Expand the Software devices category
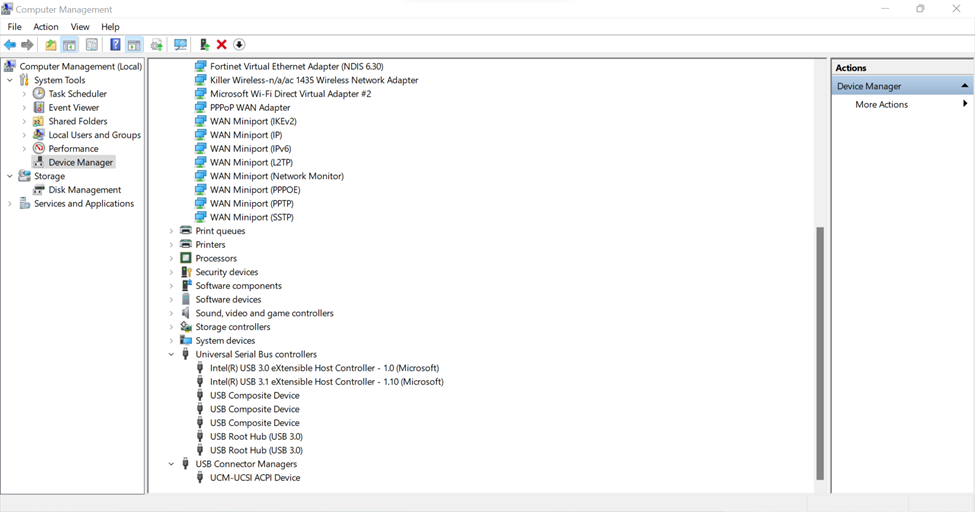975x512 pixels. coord(171,299)
